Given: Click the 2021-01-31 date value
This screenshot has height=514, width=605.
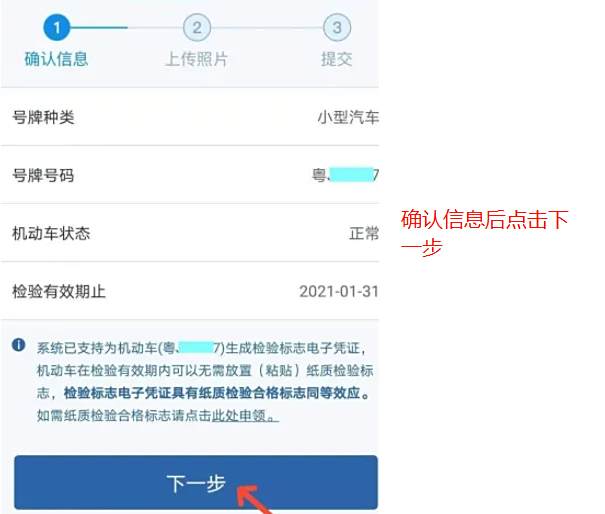Looking at the screenshot, I should coord(339,291).
